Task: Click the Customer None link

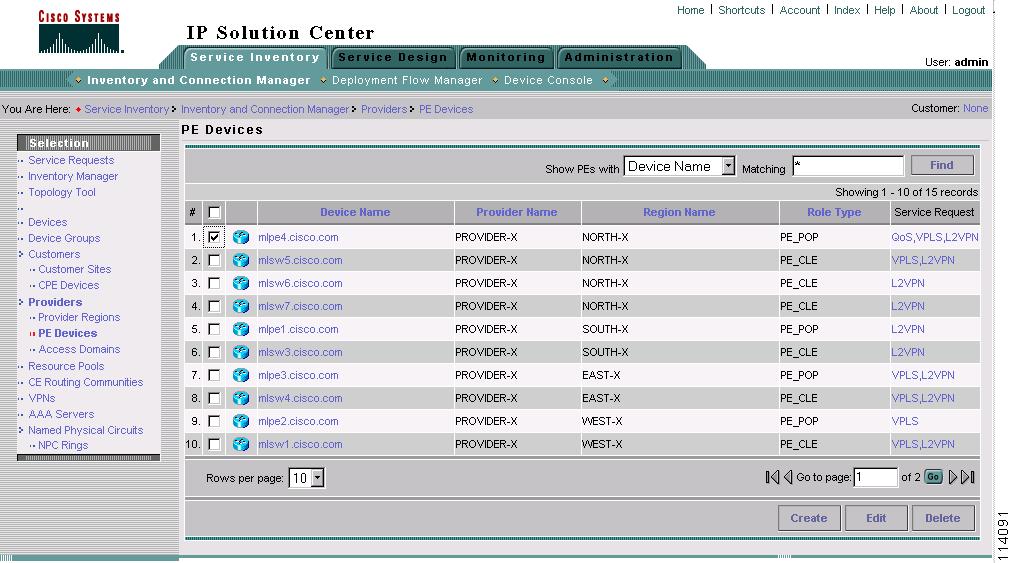Action: coord(975,108)
